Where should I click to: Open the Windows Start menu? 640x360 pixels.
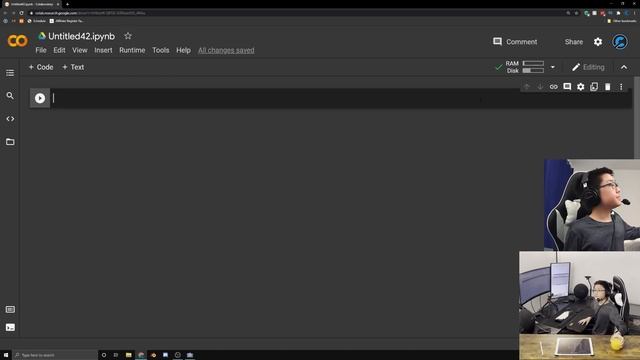point(6,355)
